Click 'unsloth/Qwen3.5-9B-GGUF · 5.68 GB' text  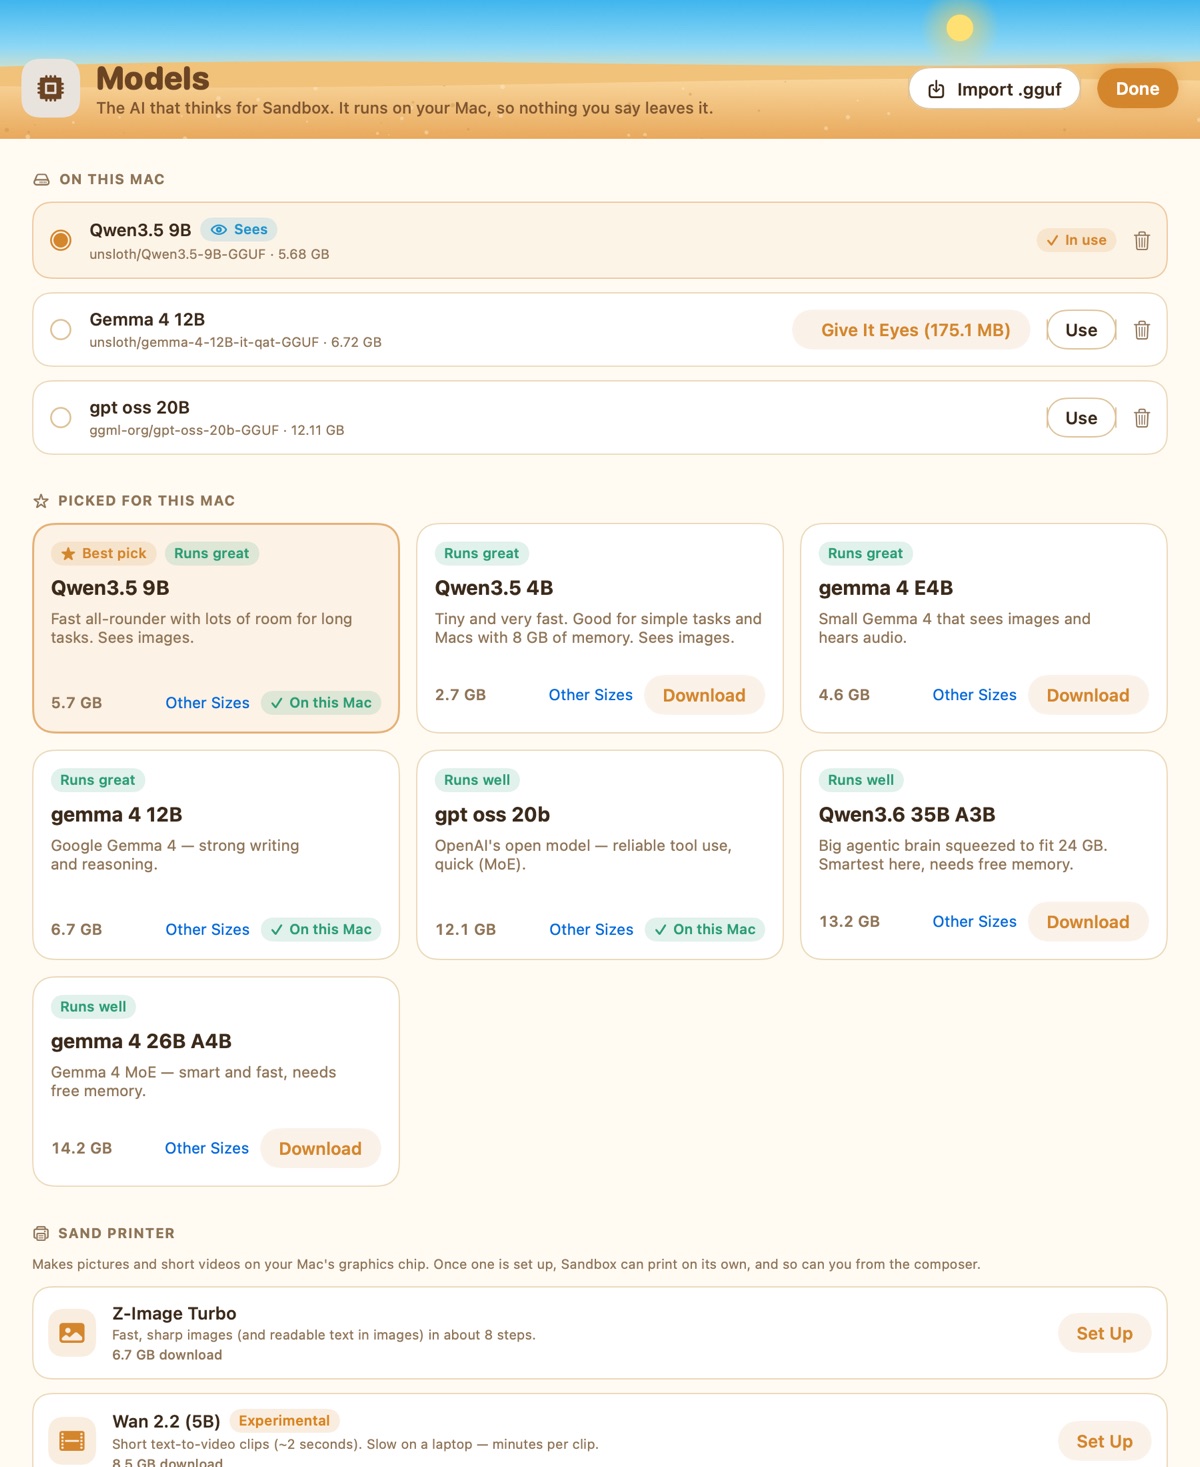[209, 255]
